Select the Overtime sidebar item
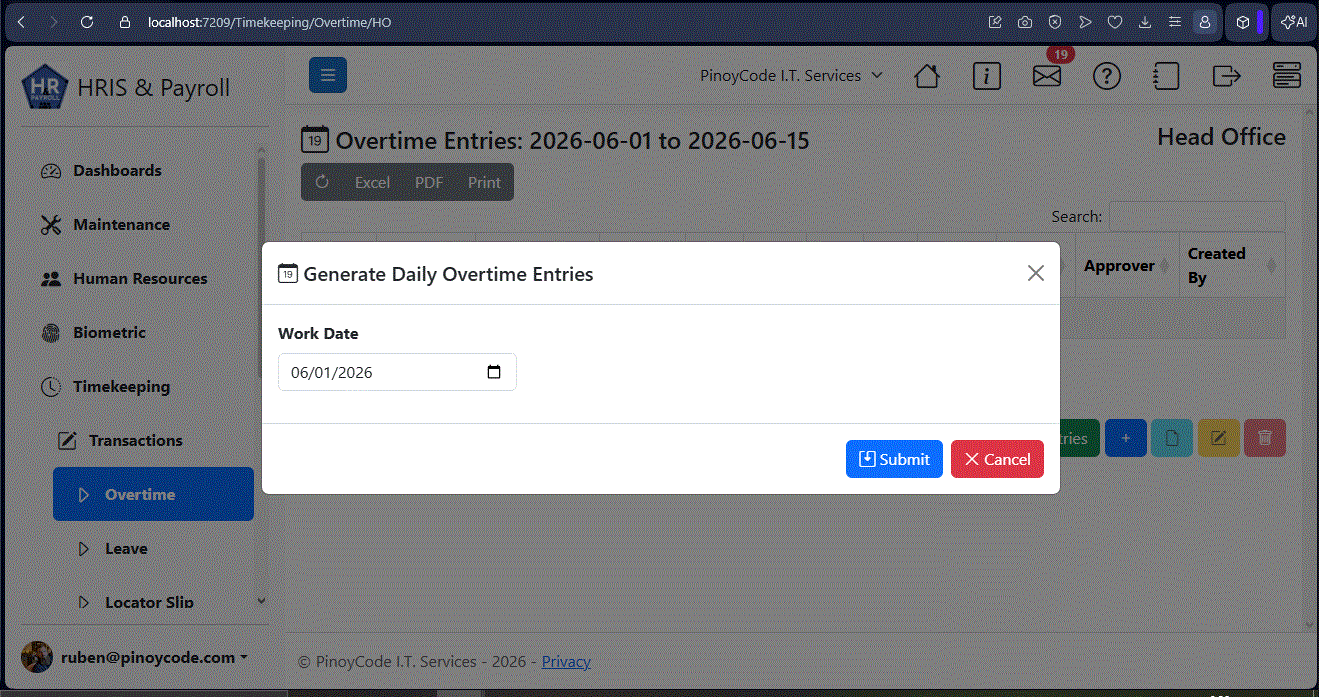 pyautogui.click(x=153, y=494)
